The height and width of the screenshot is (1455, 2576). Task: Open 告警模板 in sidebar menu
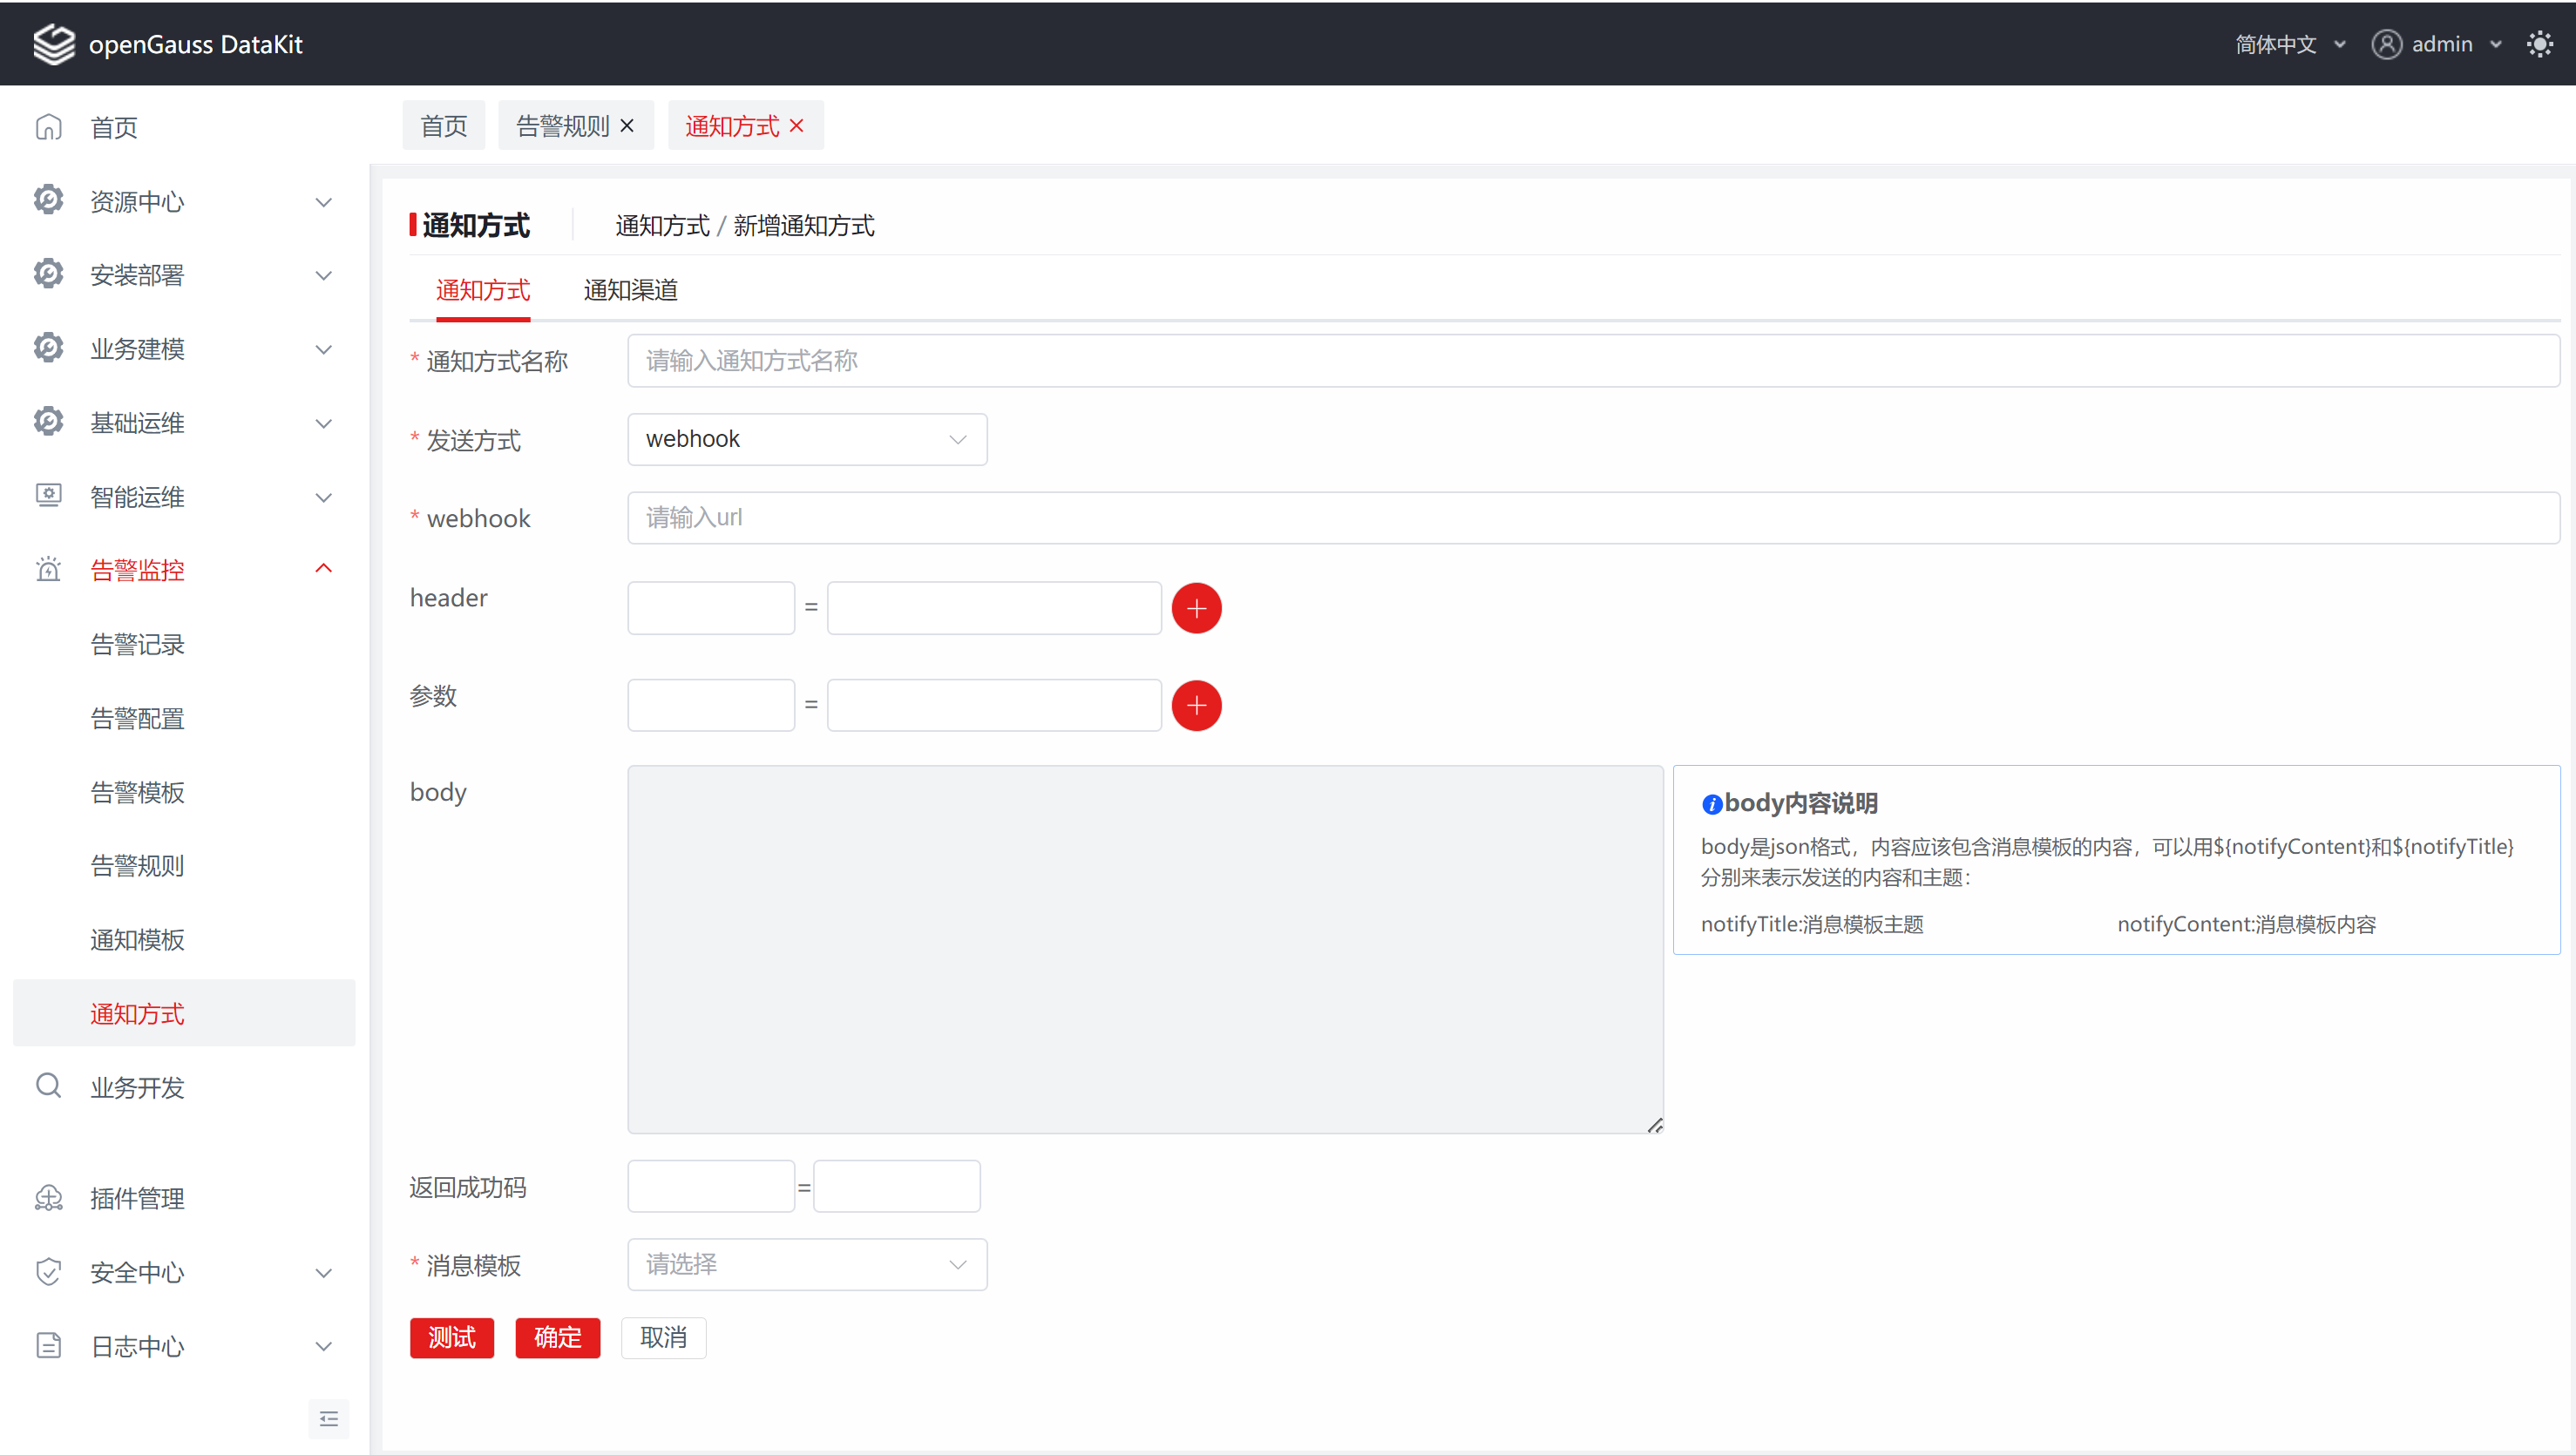137,792
